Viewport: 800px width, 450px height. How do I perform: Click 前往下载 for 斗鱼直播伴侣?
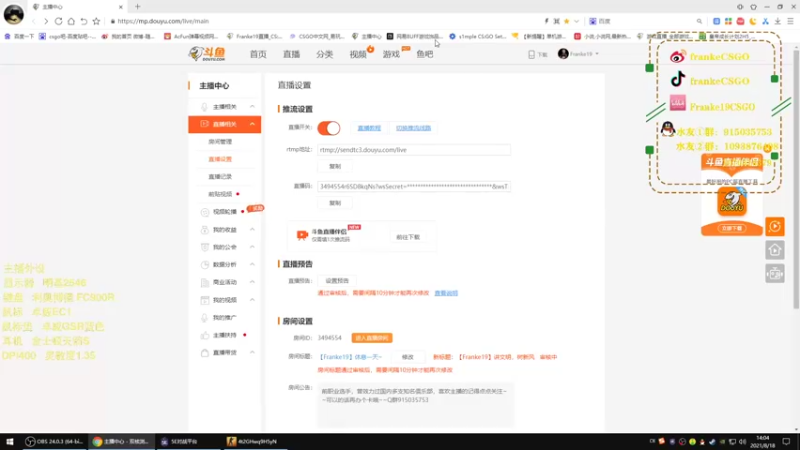click(408, 237)
